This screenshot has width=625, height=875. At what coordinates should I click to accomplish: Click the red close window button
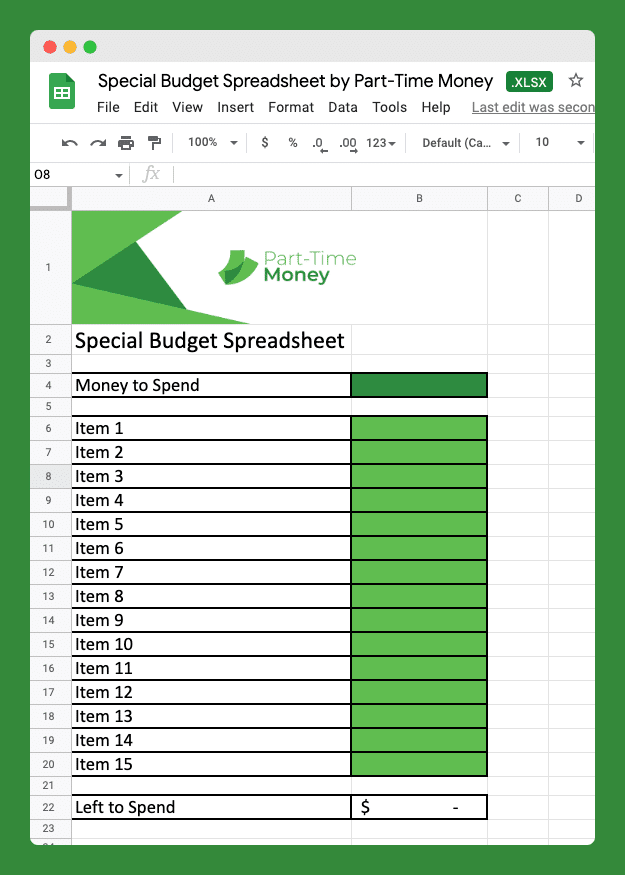[50, 47]
